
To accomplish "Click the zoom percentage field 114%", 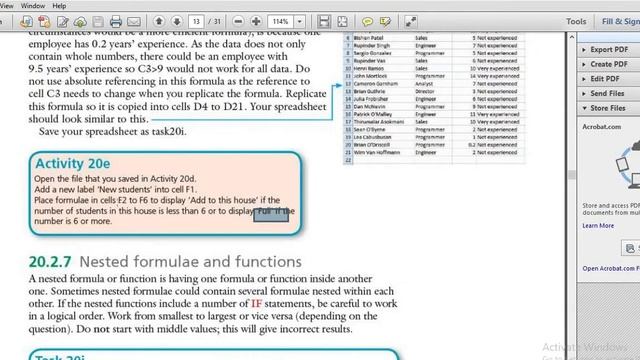I will [280, 21].
